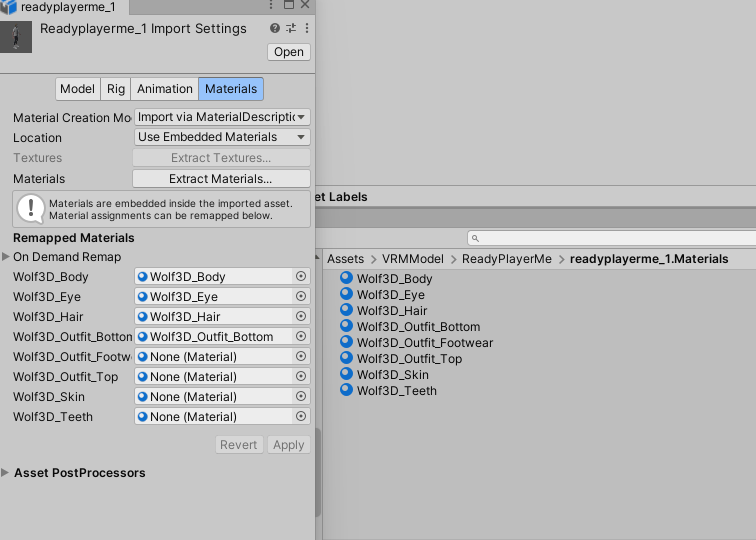Open the Import Settings three-dot menu
The height and width of the screenshot is (540, 756).
tap(307, 28)
